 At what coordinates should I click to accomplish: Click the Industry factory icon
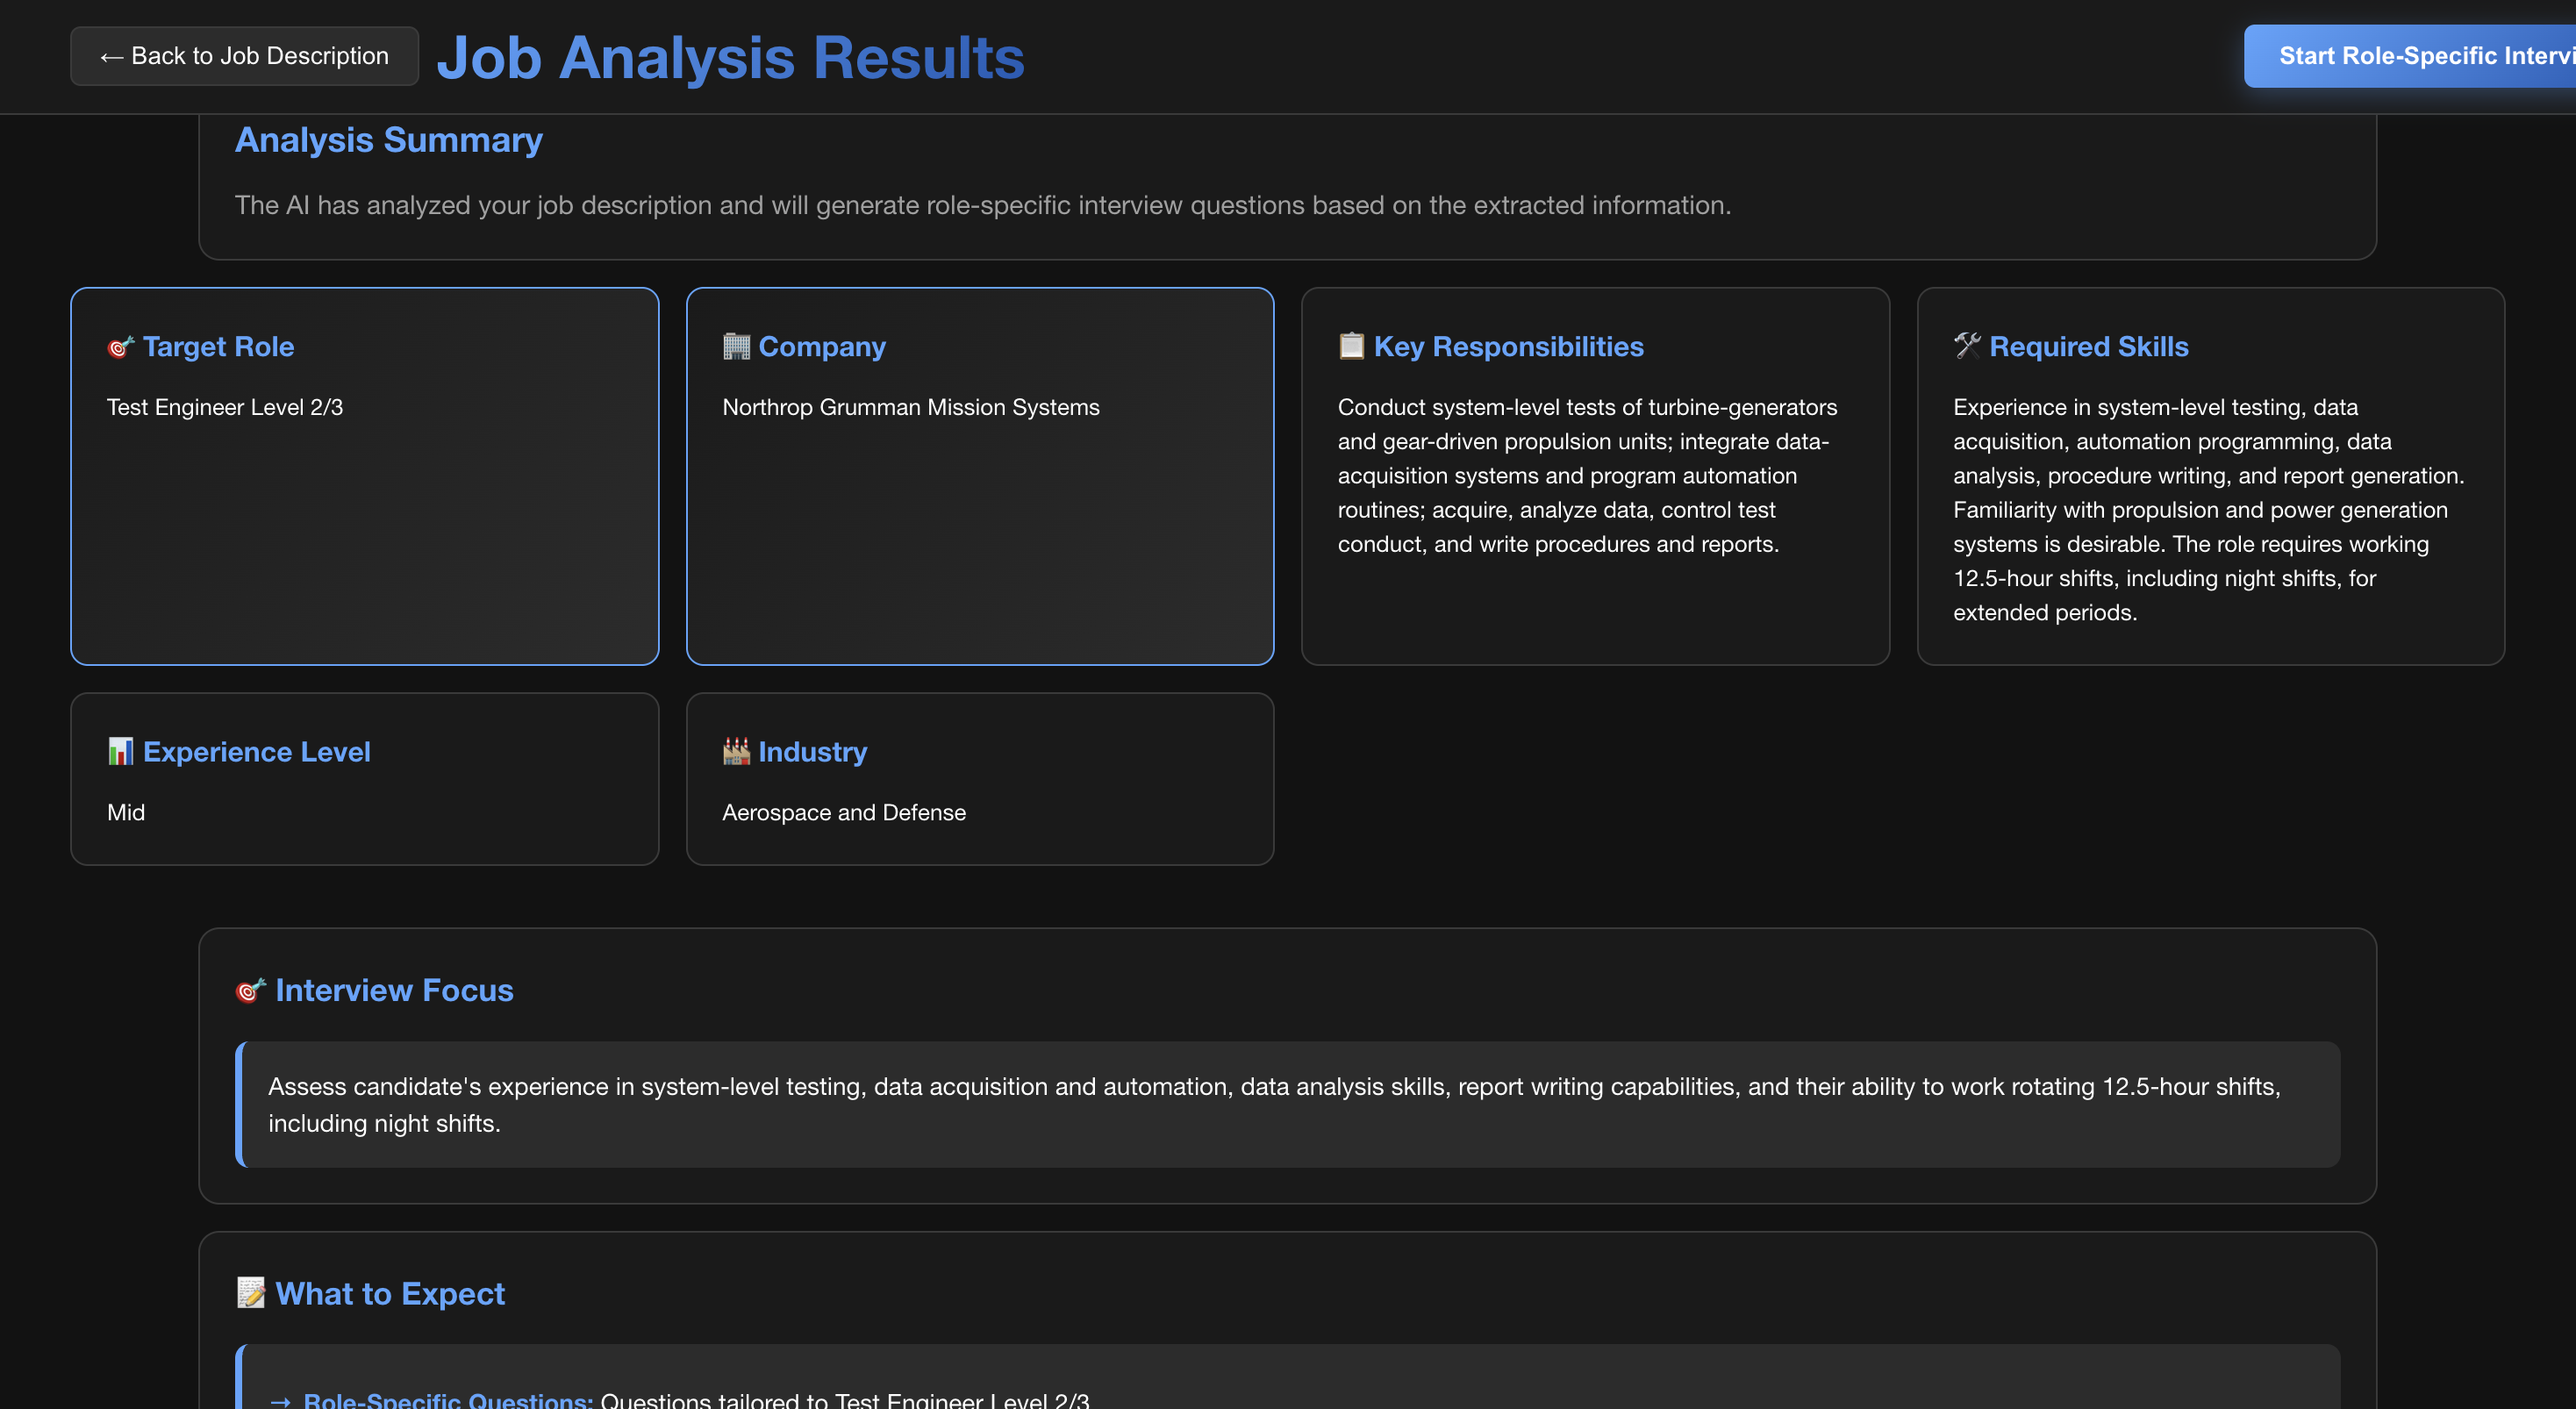(736, 752)
